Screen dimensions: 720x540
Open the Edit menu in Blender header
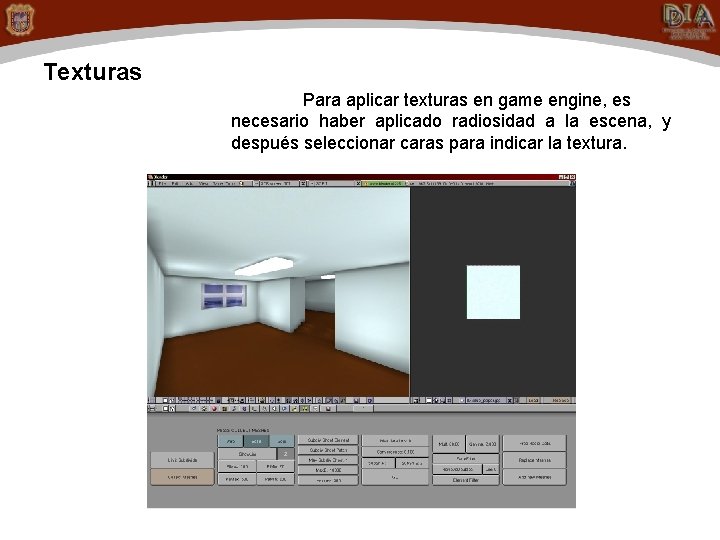click(175, 183)
